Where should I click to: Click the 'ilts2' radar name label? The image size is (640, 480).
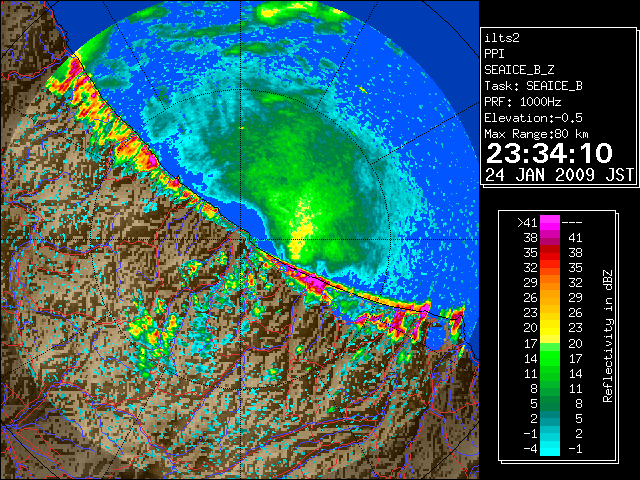pos(502,38)
